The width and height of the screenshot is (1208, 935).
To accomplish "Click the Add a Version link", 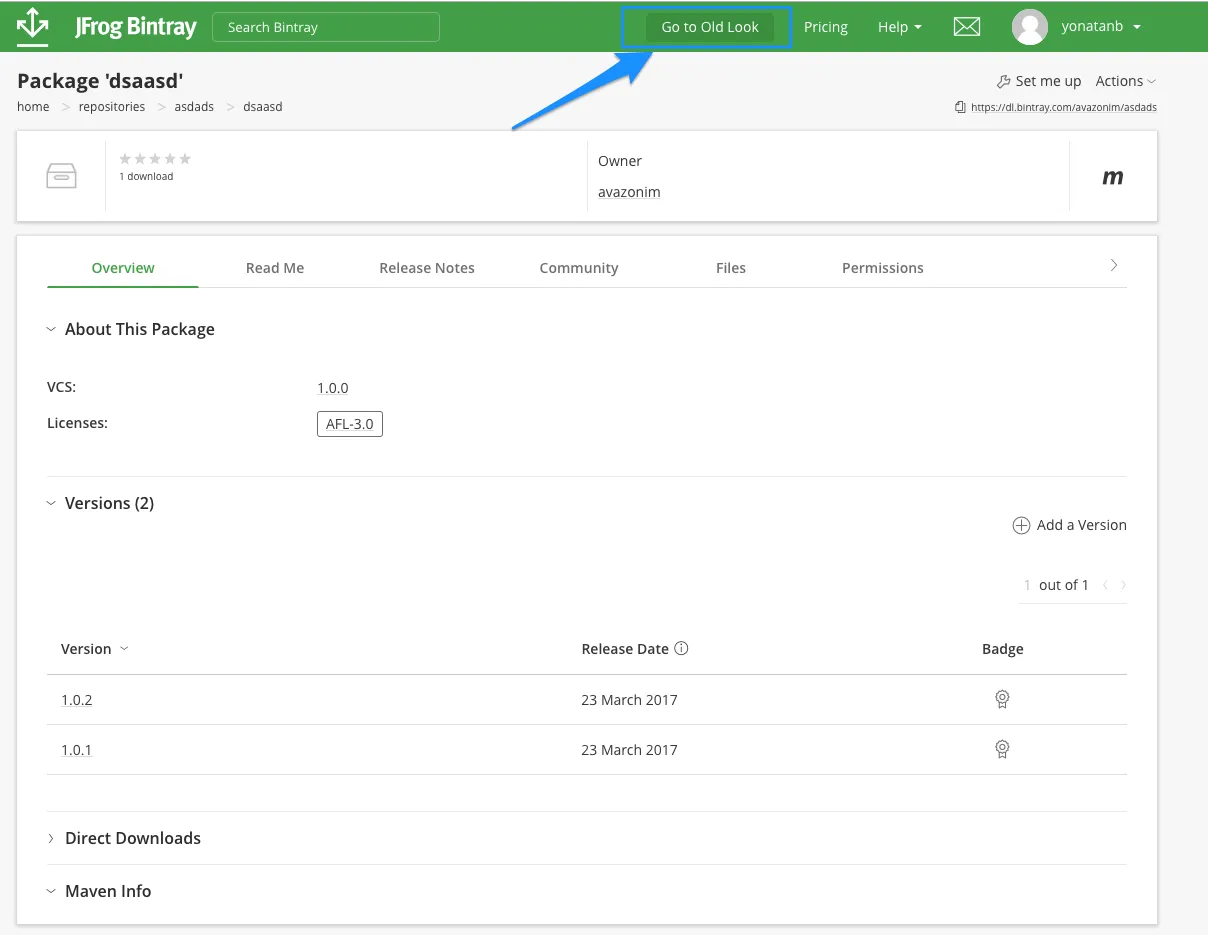I will coord(1082,525).
